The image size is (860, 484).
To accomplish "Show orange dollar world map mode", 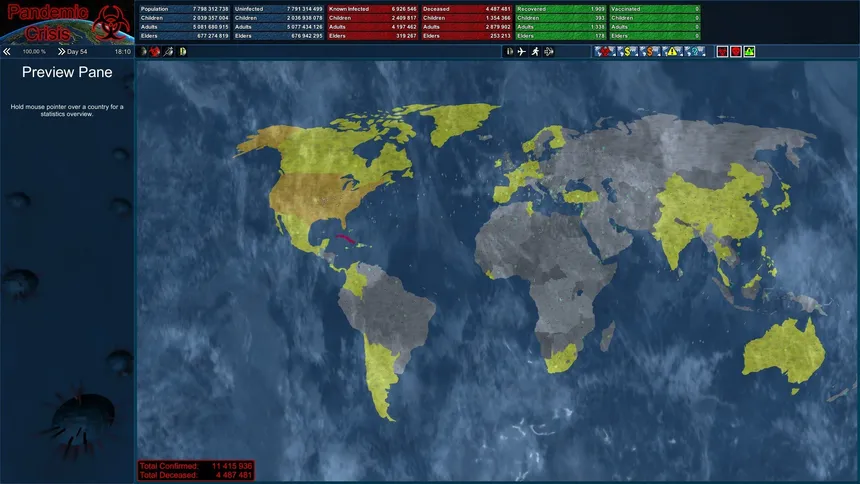I will coord(650,52).
